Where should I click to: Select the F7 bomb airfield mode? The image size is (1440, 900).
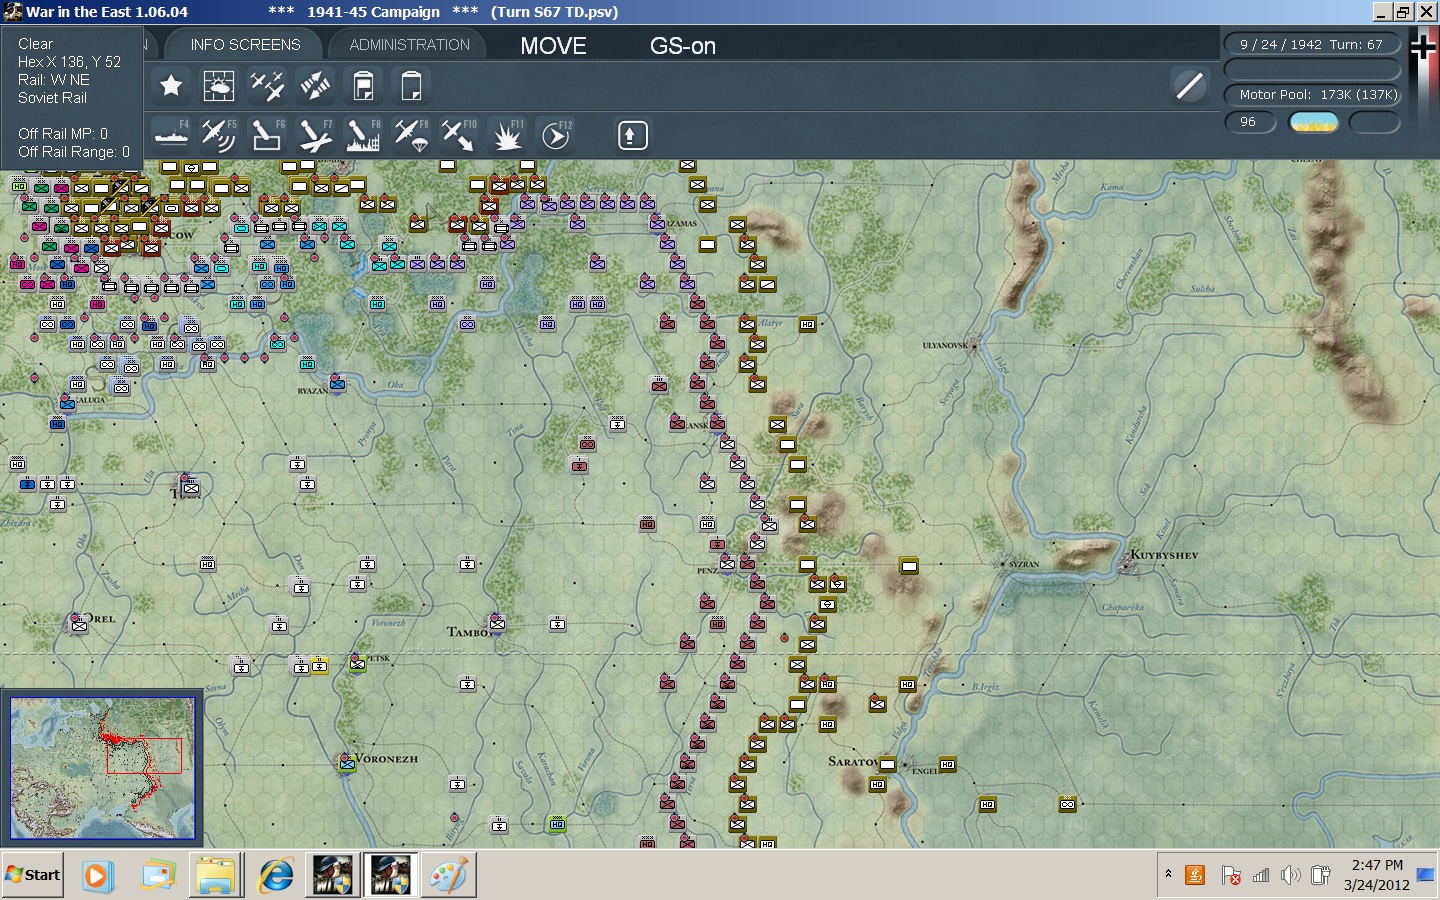point(315,134)
